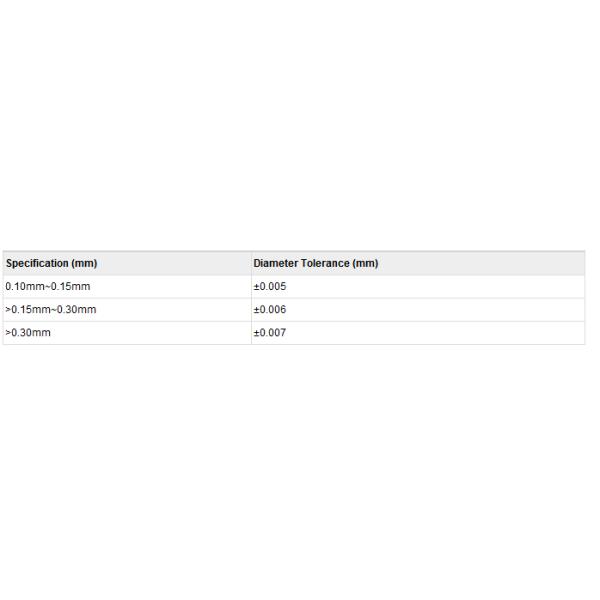Click the ±0.006 tolerance value
This screenshot has height=600, width=600.
[270, 310]
